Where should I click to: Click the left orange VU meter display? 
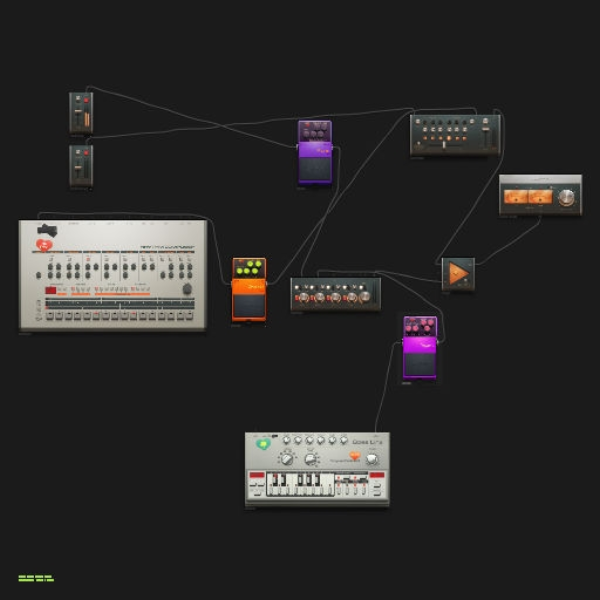click(x=516, y=197)
